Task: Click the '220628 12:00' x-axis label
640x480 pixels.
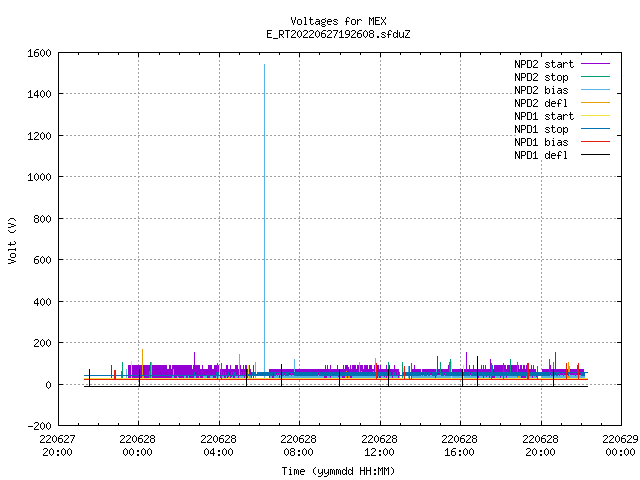Action: point(379,446)
